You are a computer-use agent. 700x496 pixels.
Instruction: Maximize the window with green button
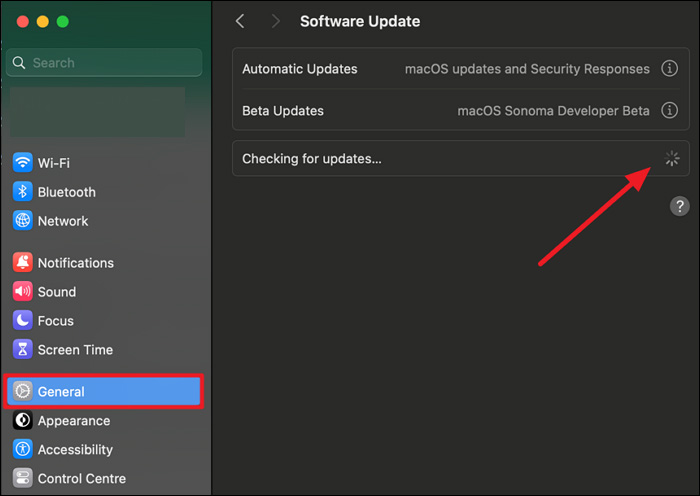62,21
